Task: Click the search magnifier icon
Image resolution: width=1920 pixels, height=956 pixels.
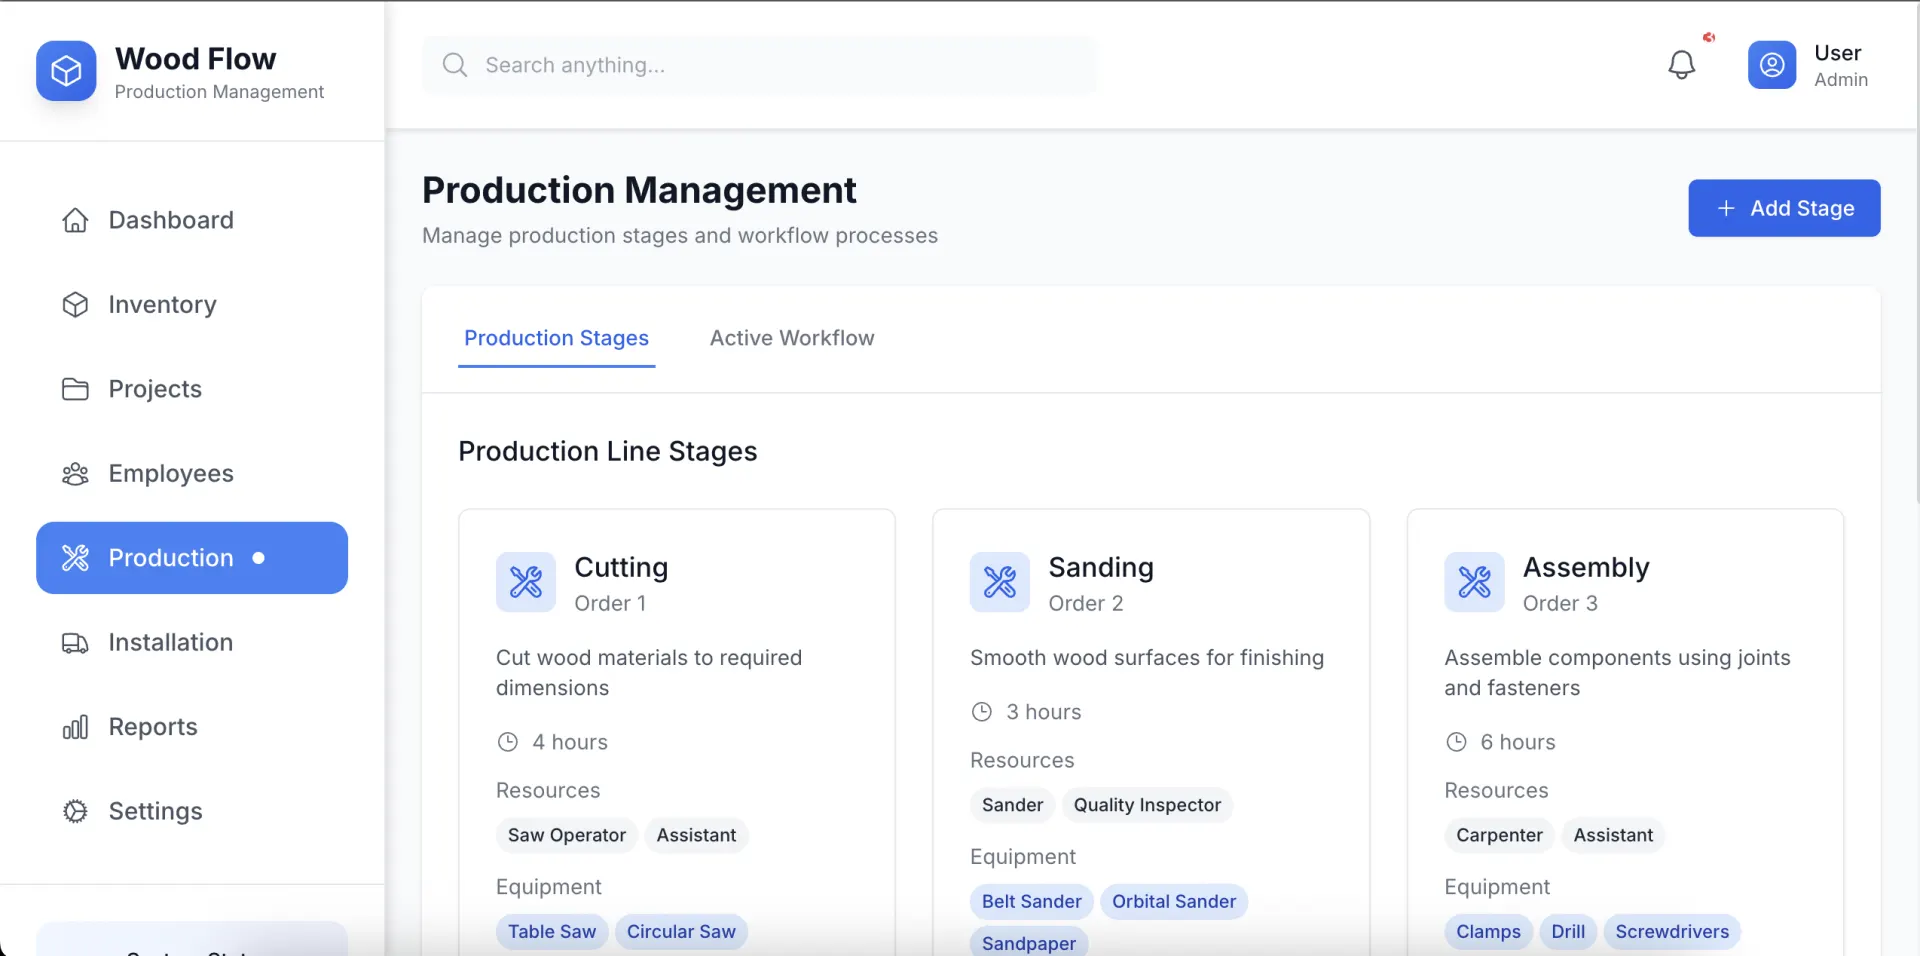Action: pyautogui.click(x=455, y=65)
